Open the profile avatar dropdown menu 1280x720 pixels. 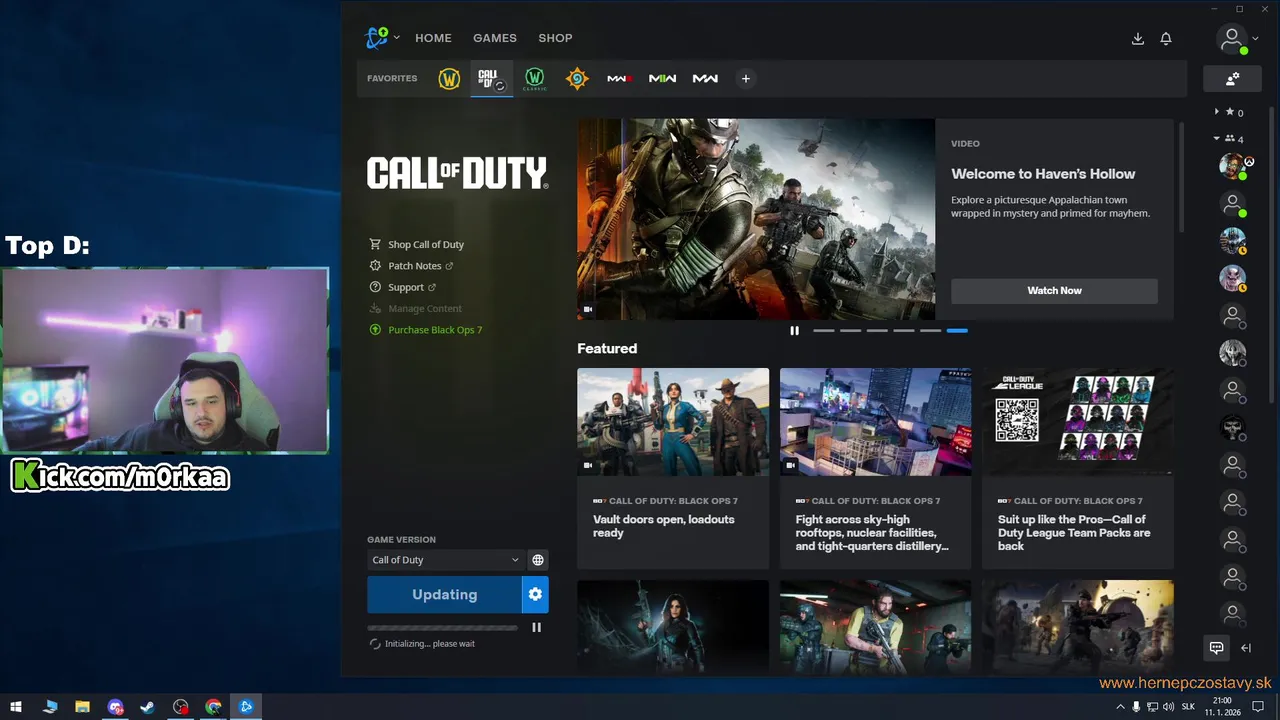(1238, 39)
